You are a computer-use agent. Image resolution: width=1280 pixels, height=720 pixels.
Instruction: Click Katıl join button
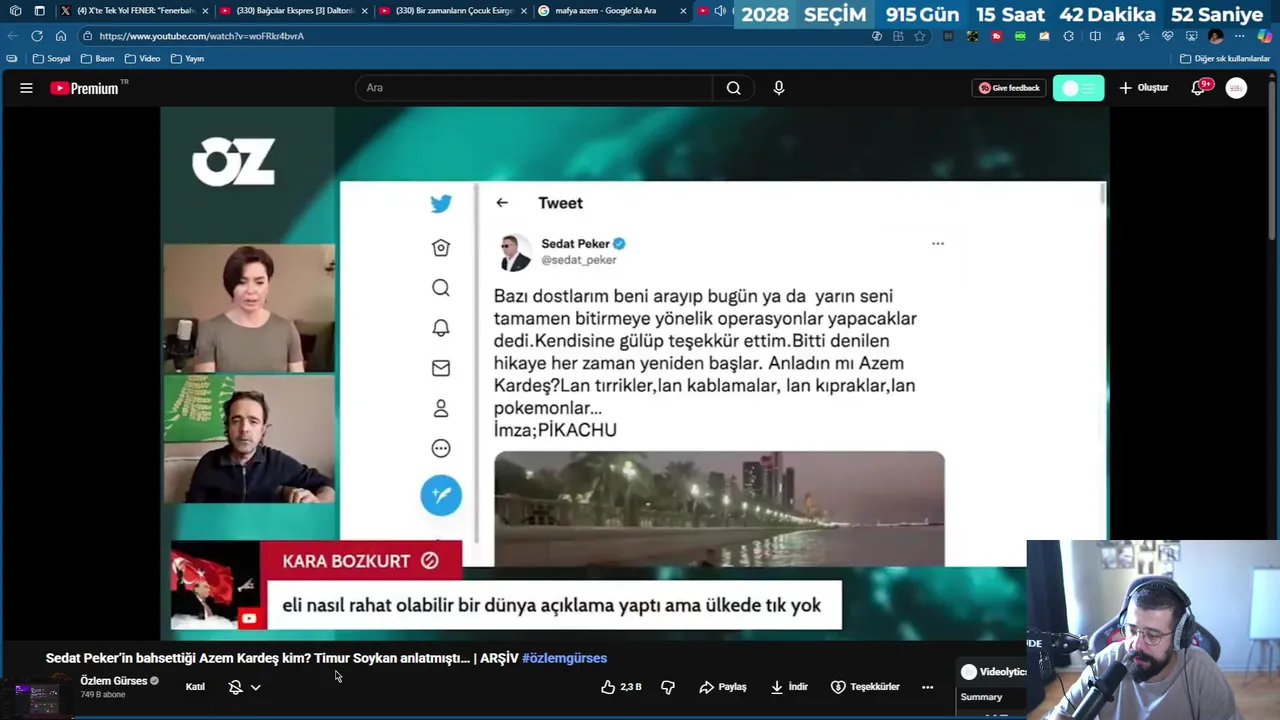point(195,687)
